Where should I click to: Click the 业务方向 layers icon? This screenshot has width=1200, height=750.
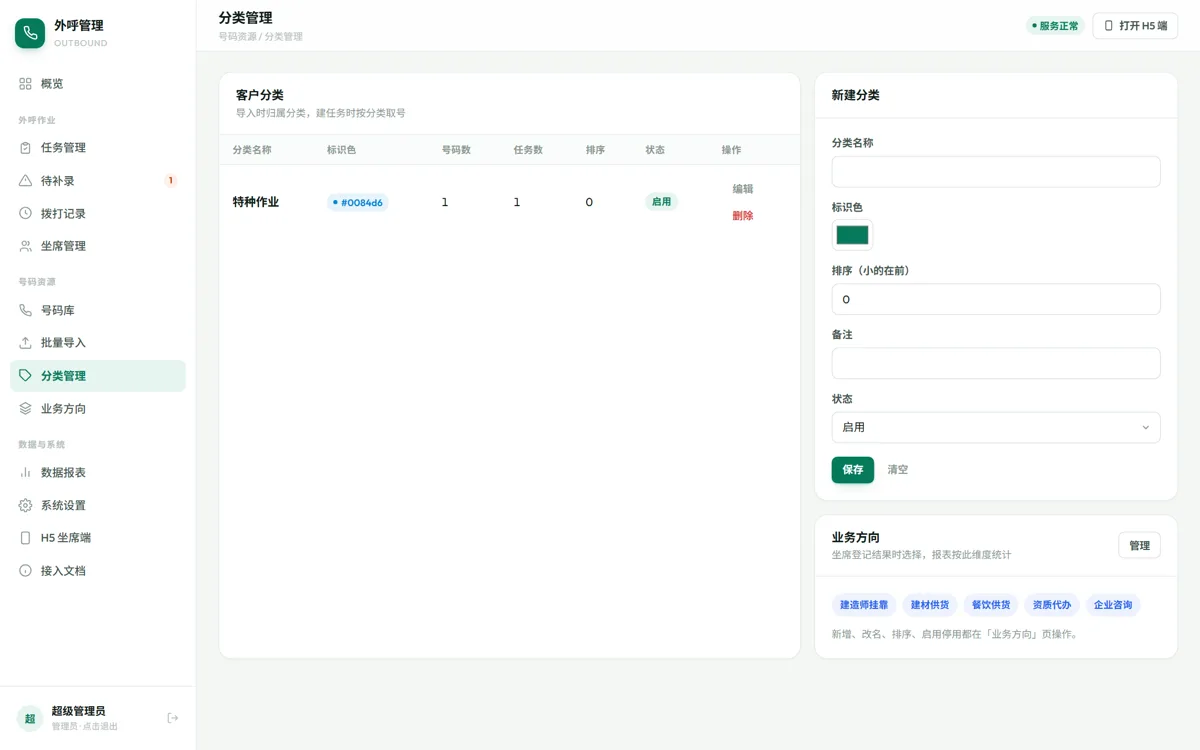26,409
